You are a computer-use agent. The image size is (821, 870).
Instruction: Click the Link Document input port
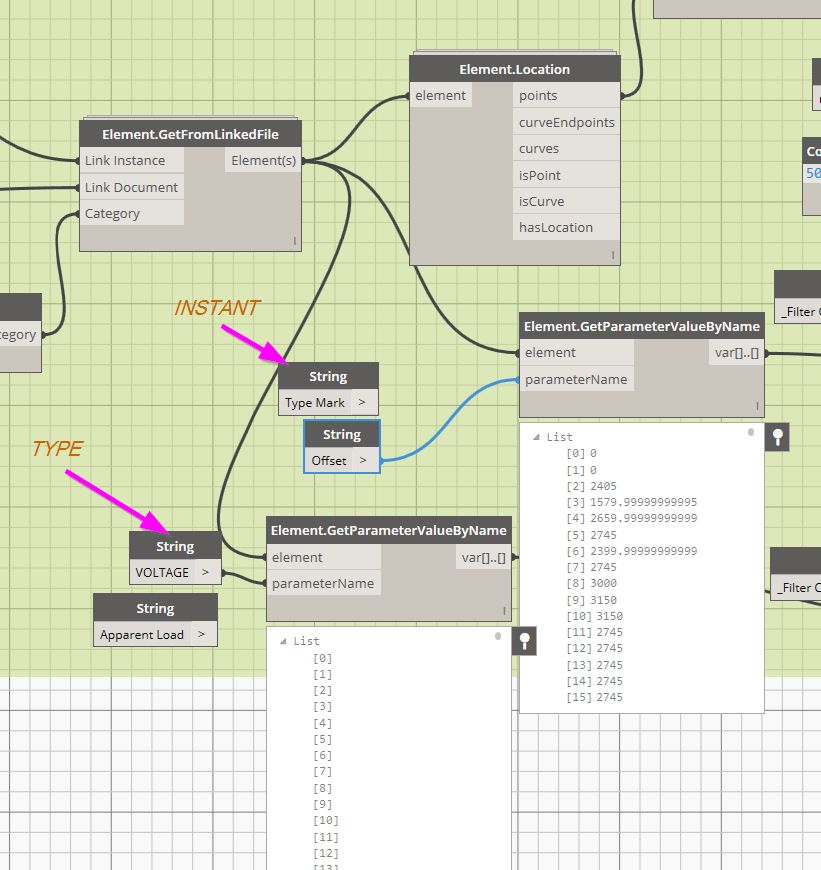(x=132, y=188)
